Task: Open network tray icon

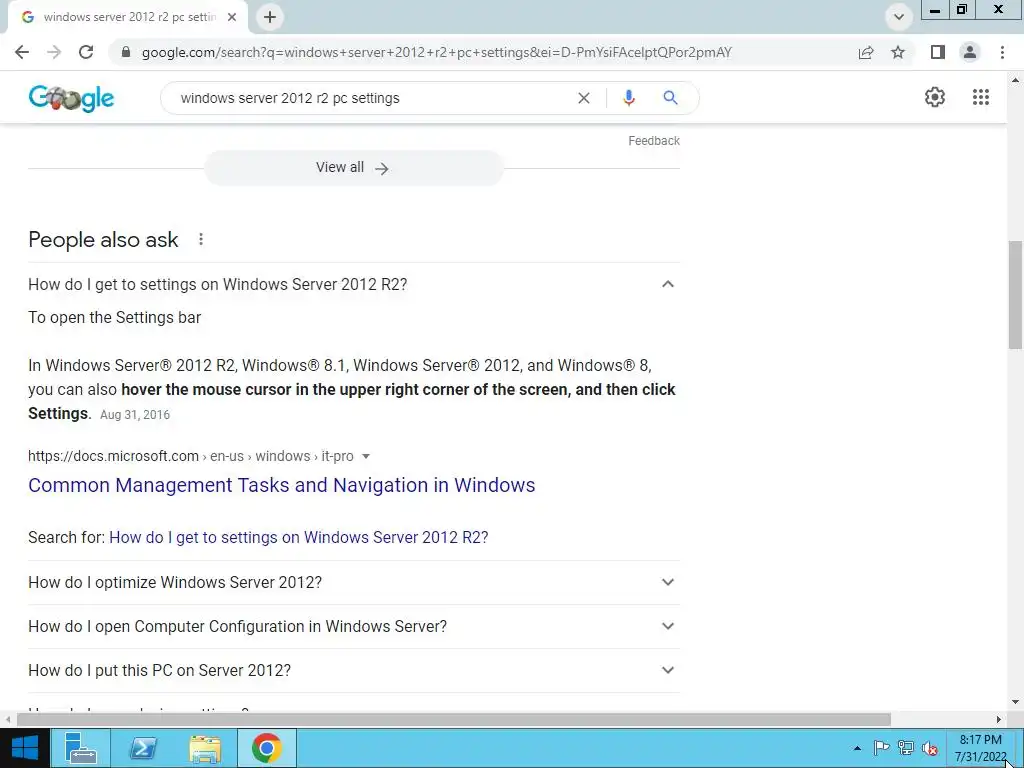Action: pos(906,748)
